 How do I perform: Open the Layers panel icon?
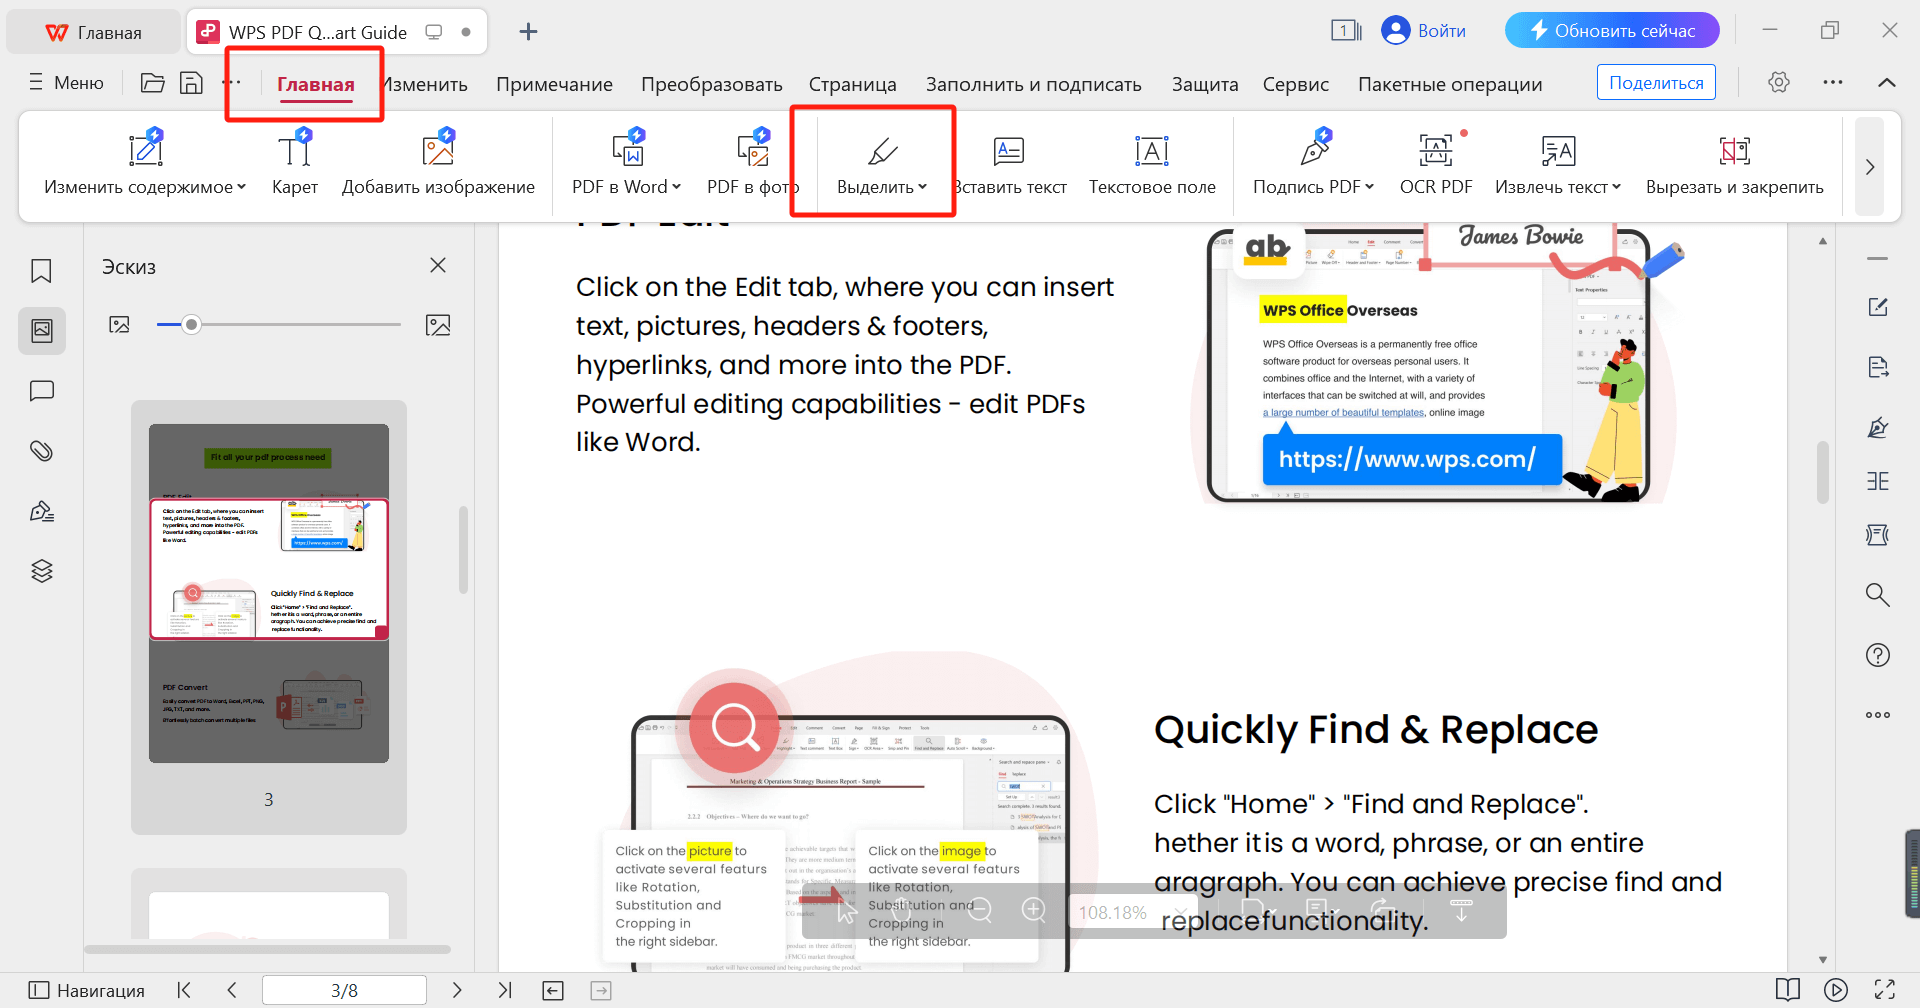(x=41, y=570)
